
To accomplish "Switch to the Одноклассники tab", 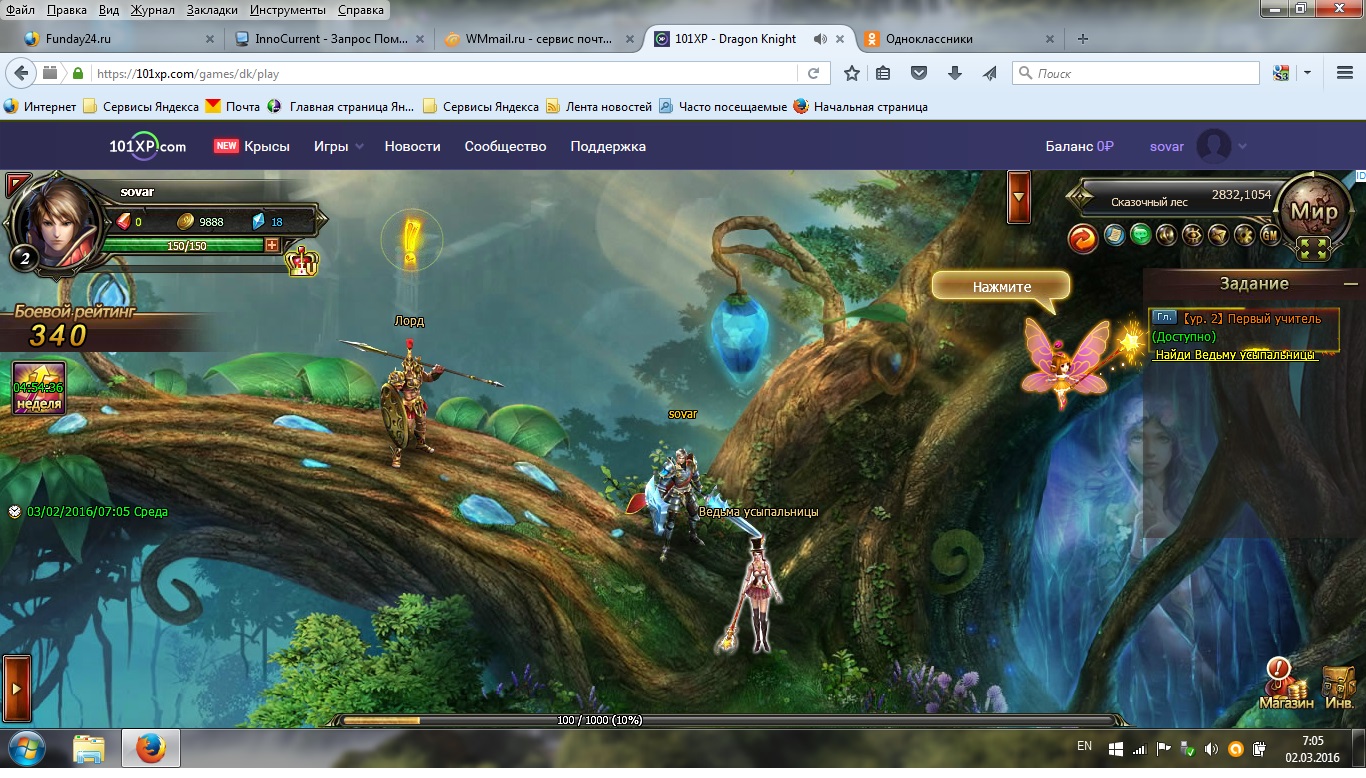I will click(957, 39).
